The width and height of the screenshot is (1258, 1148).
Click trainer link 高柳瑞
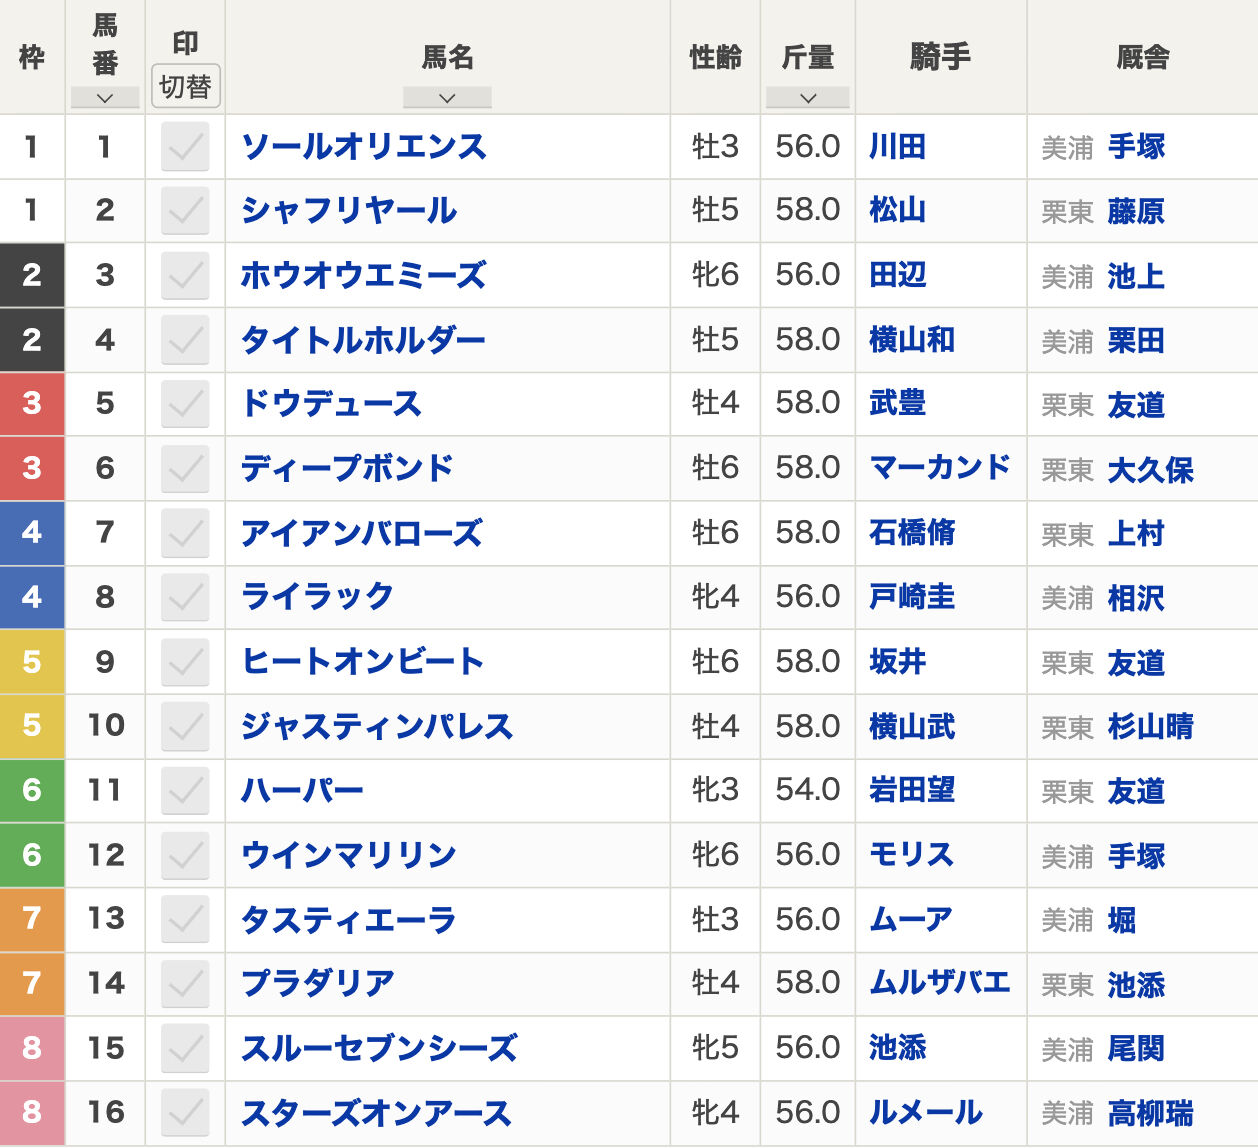pyautogui.click(x=1150, y=1113)
